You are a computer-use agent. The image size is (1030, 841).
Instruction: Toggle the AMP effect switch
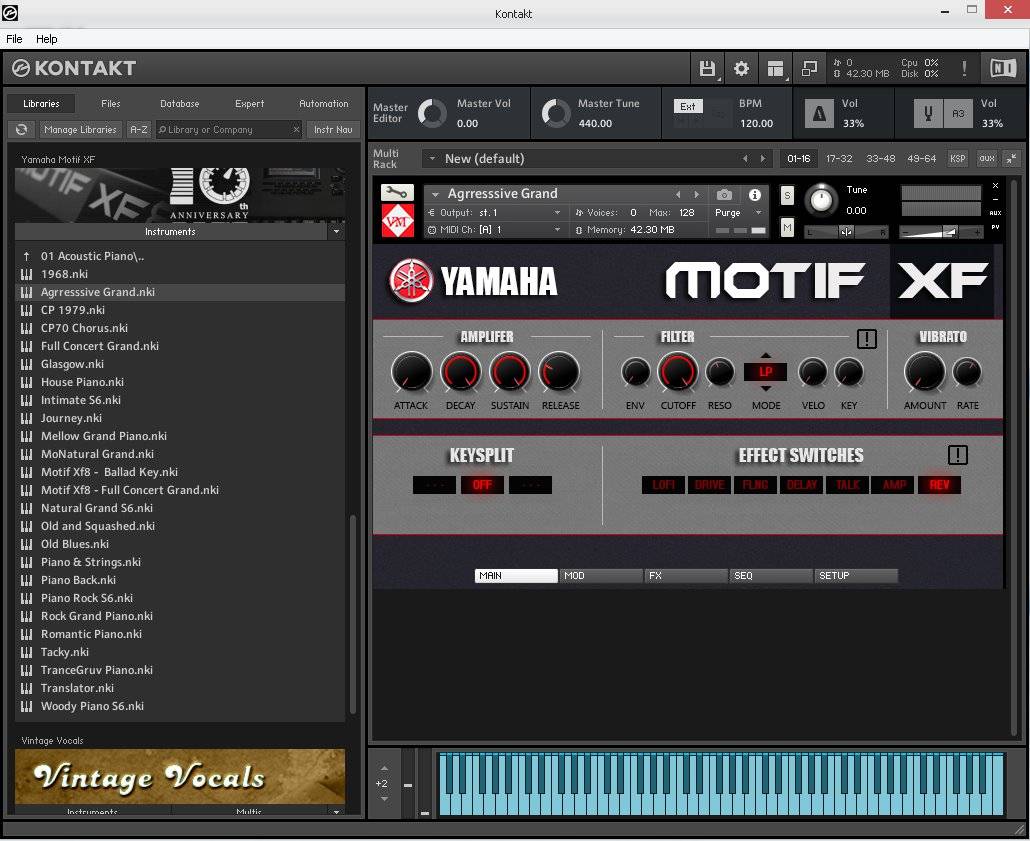(894, 485)
